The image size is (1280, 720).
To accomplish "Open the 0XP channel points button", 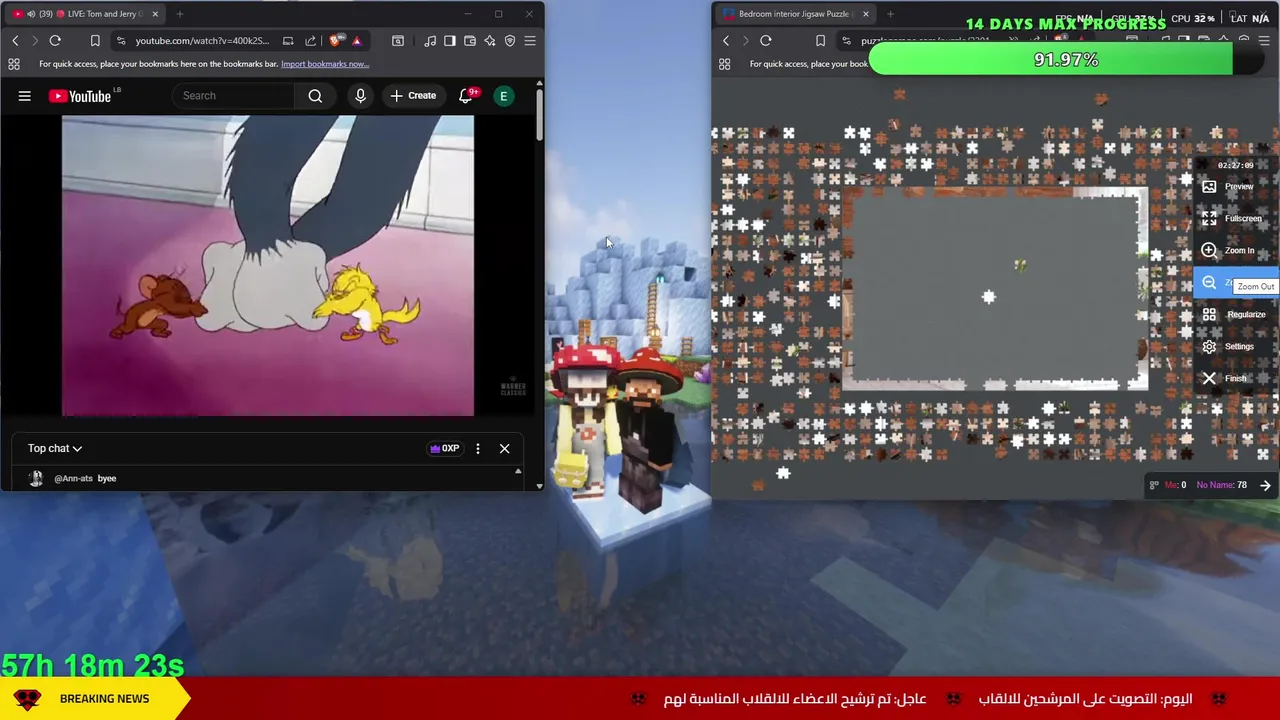I will point(444,448).
